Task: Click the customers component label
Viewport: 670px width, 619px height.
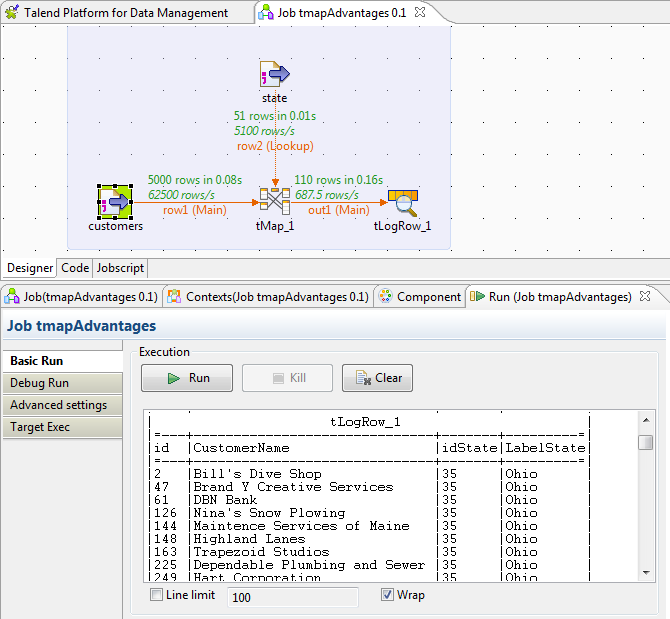Action: coord(115,226)
